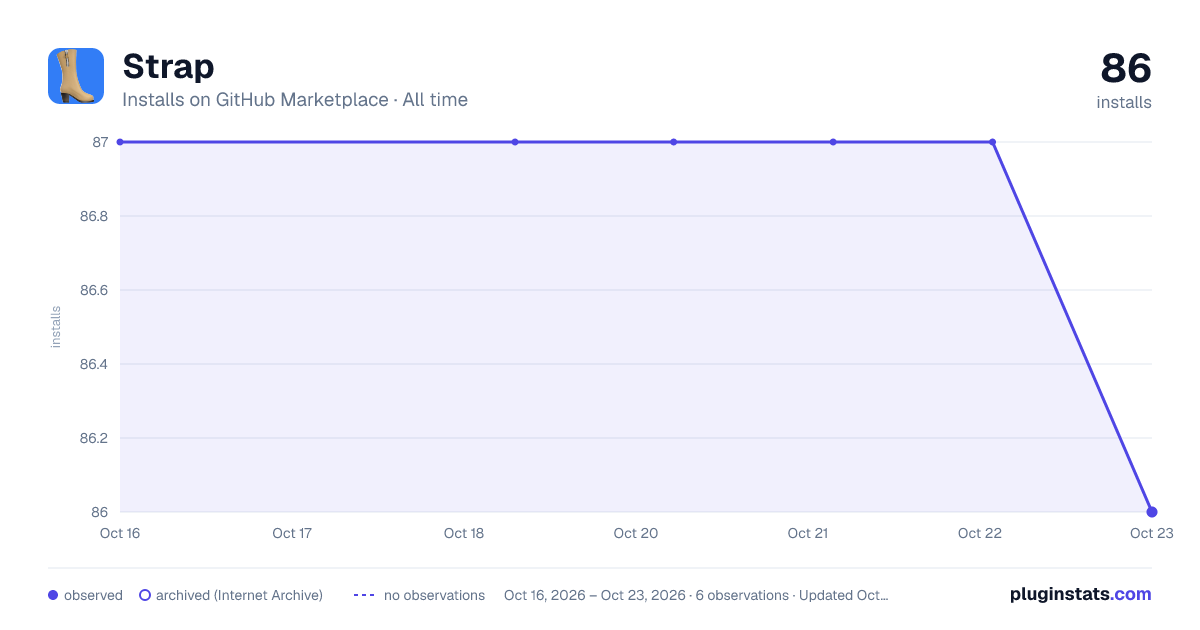
Task: Click the rotated 'installs' y-axis title
Action: [56, 327]
